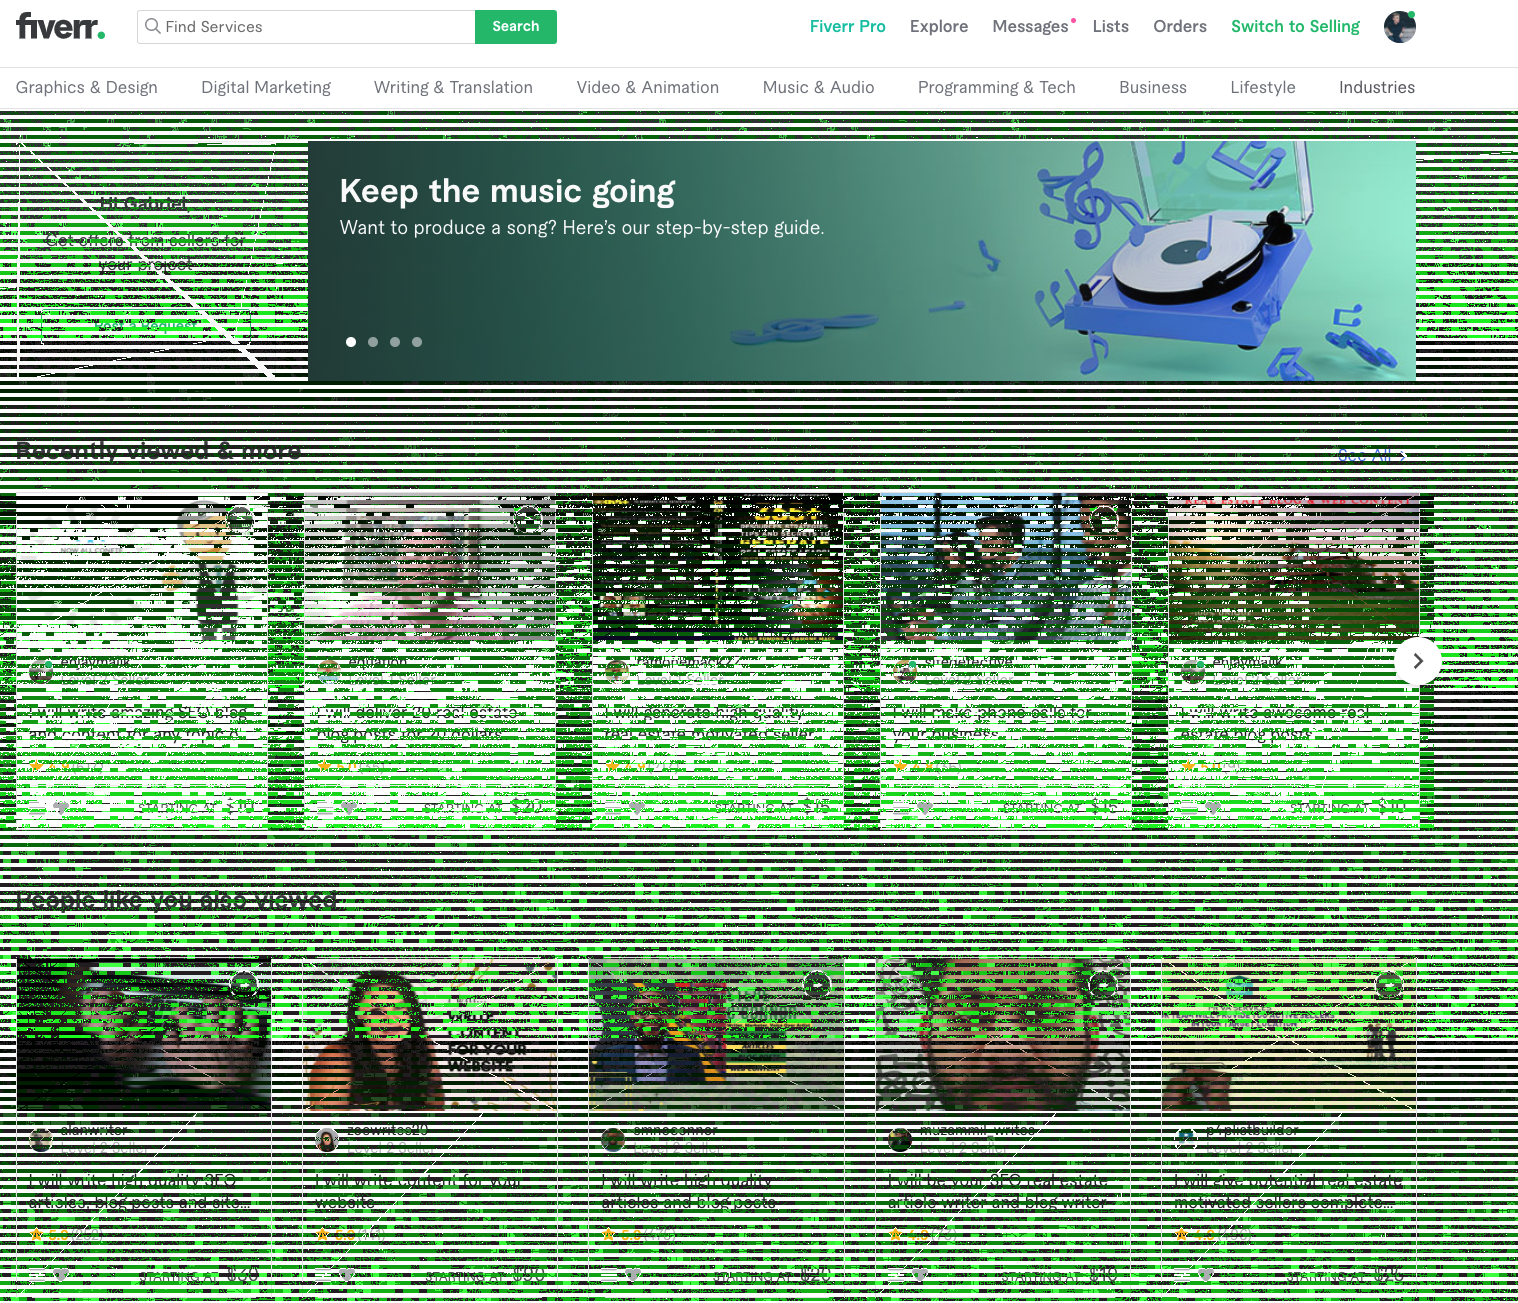The image size is (1518, 1303).
Task: Open the user profile avatar menu
Action: (1399, 27)
